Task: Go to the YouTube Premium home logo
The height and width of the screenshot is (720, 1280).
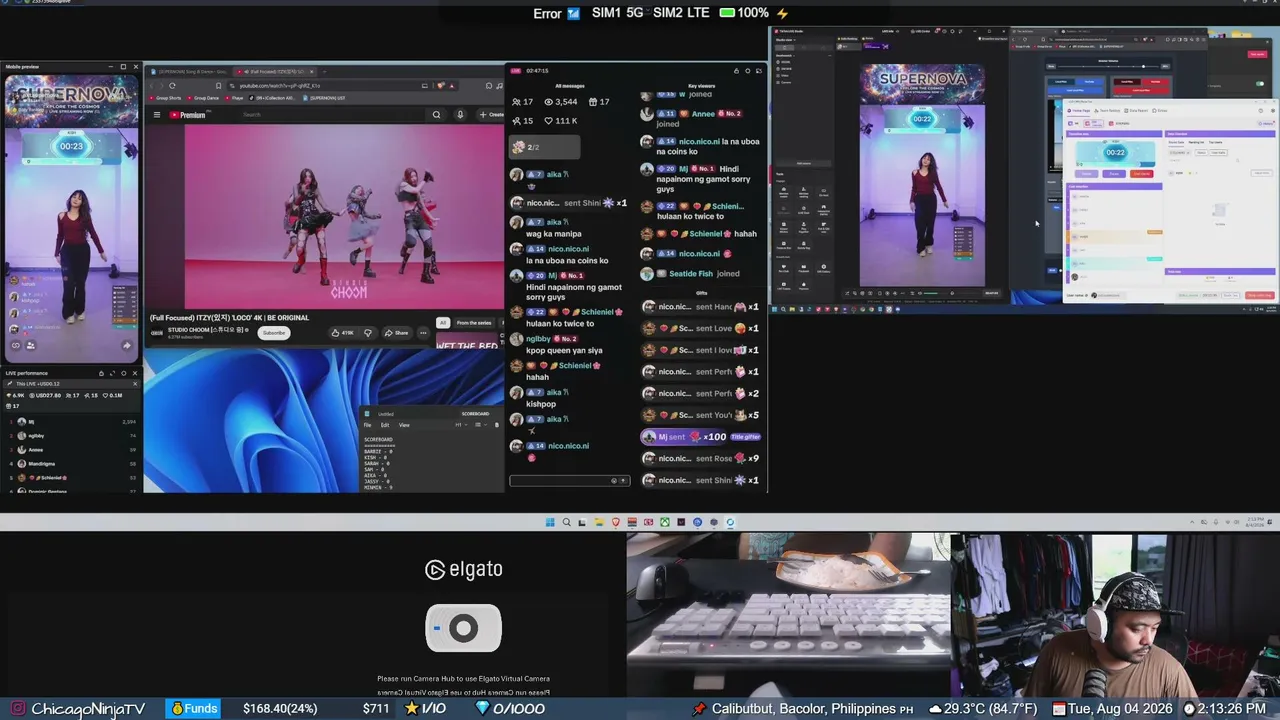Action: coord(187,115)
